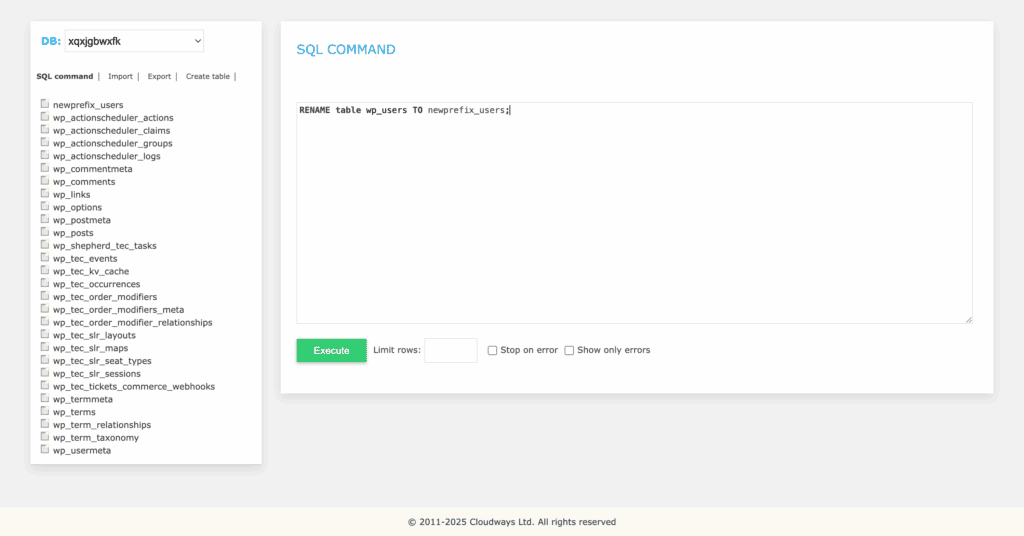
Task: Open the wp_tec_slr_seat_types table
Action: [102, 361]
